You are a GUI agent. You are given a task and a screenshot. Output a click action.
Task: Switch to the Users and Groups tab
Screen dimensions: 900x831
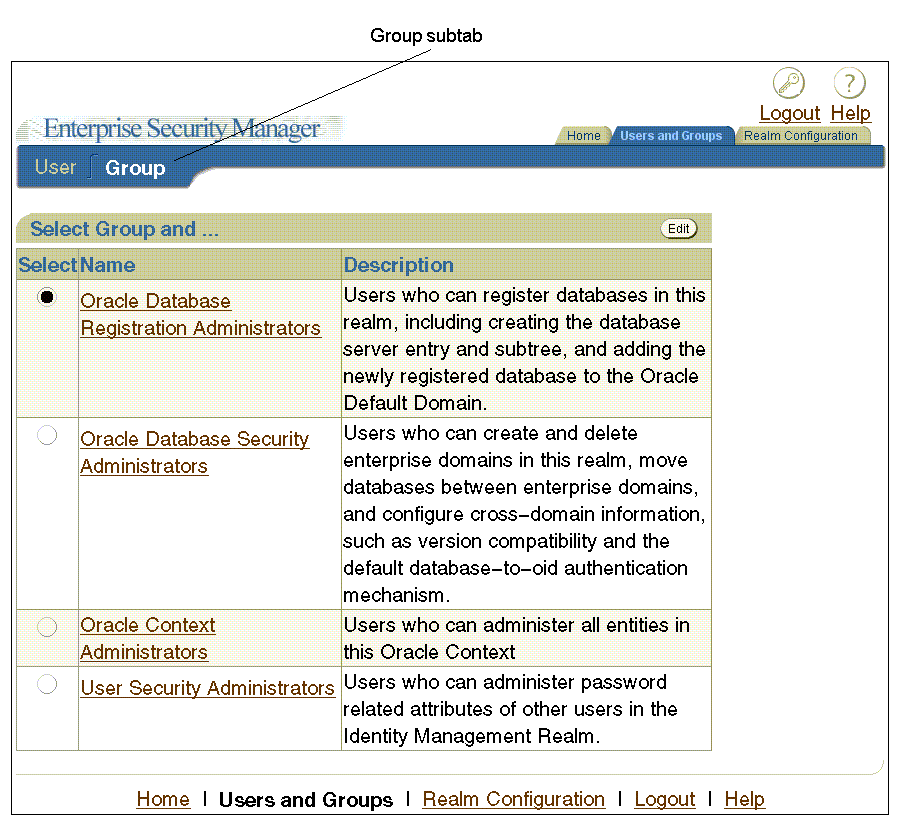coord(672,135)
